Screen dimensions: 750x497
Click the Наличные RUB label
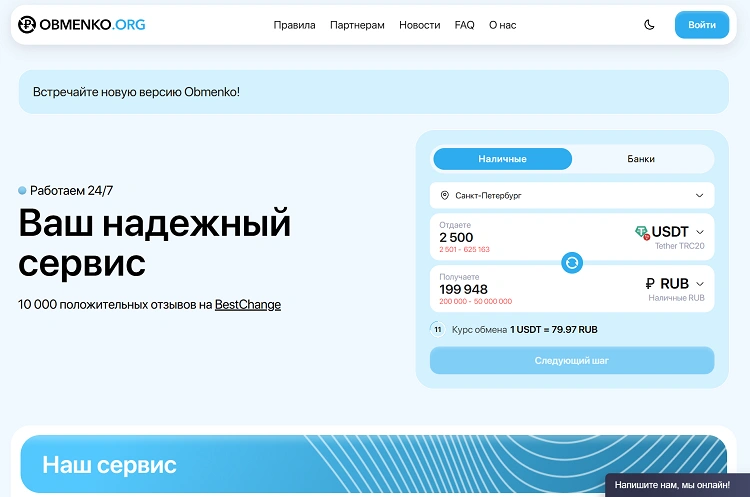point(676,298)
